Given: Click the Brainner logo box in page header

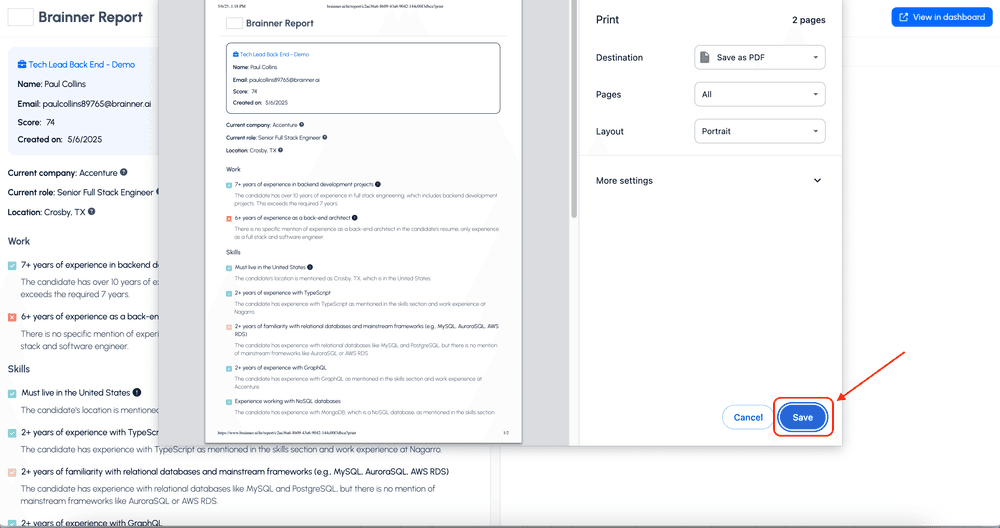Looking at the screenshot, I should (20, 17).
